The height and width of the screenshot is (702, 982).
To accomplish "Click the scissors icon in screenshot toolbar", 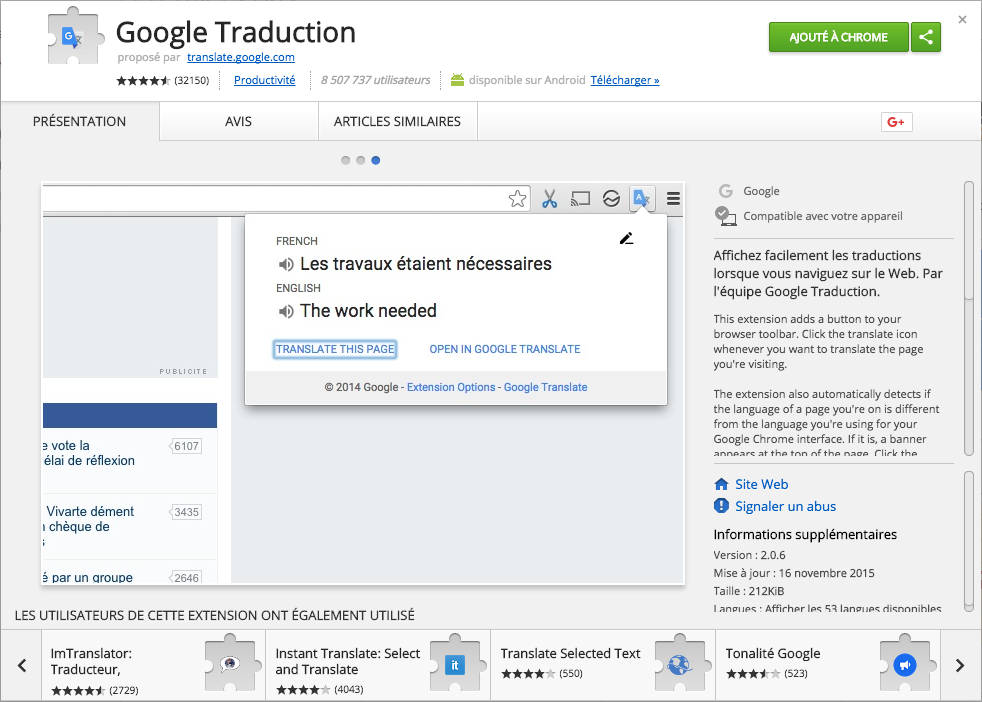I will 549,199.
